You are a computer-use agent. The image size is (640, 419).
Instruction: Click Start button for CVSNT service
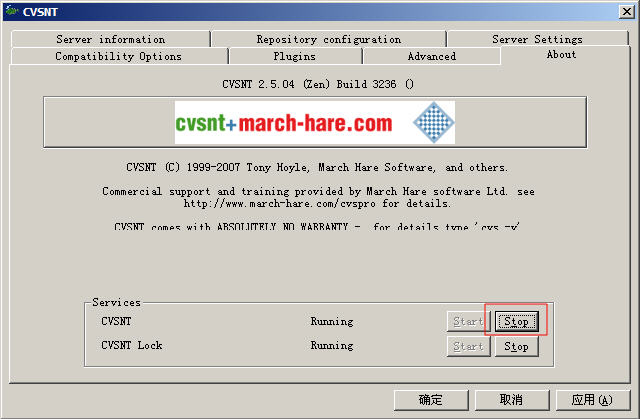tap(468, 321)
